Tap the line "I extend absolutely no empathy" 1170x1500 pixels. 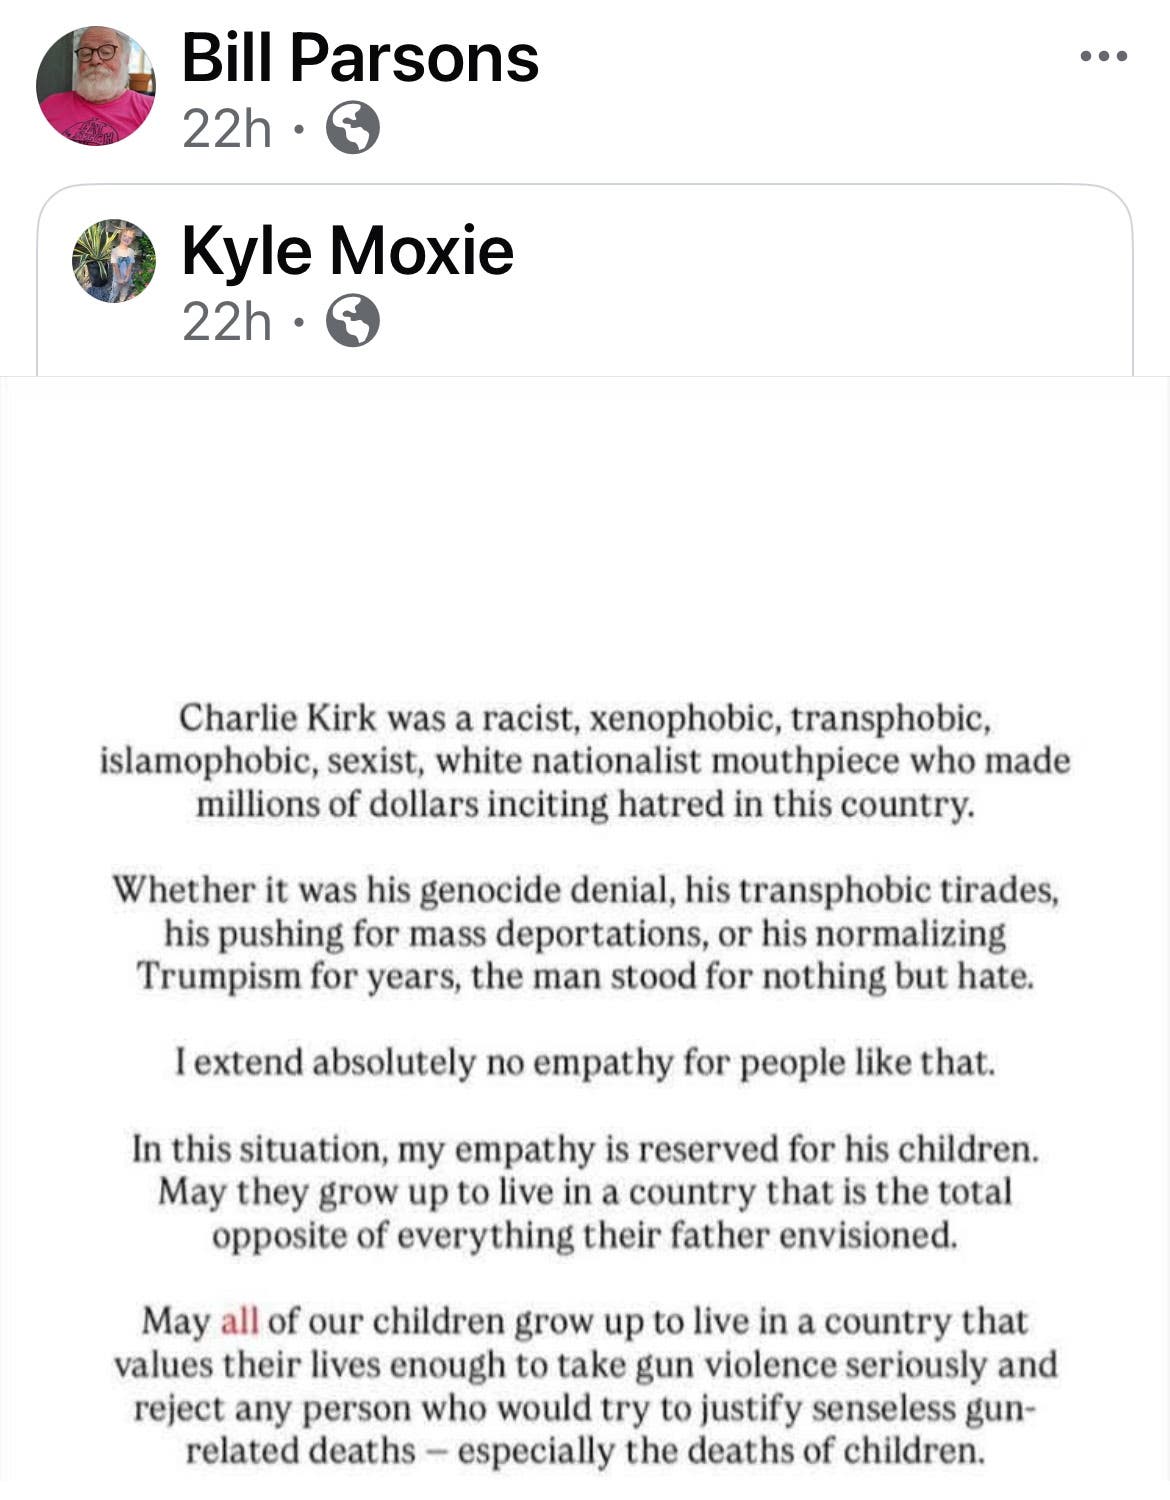(x=585, y=1062)
